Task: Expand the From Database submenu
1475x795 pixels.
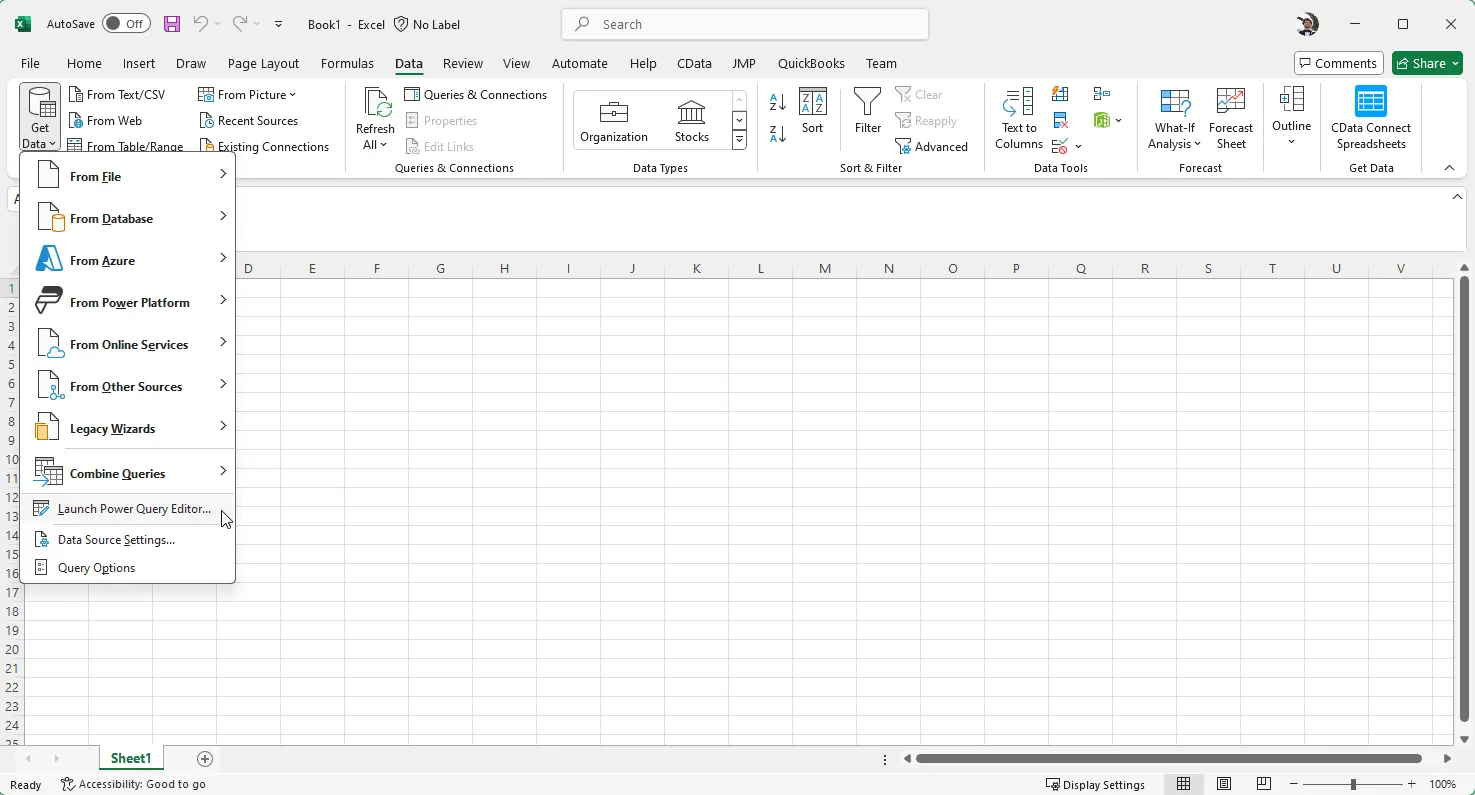Action: click(x=128, y=218)
